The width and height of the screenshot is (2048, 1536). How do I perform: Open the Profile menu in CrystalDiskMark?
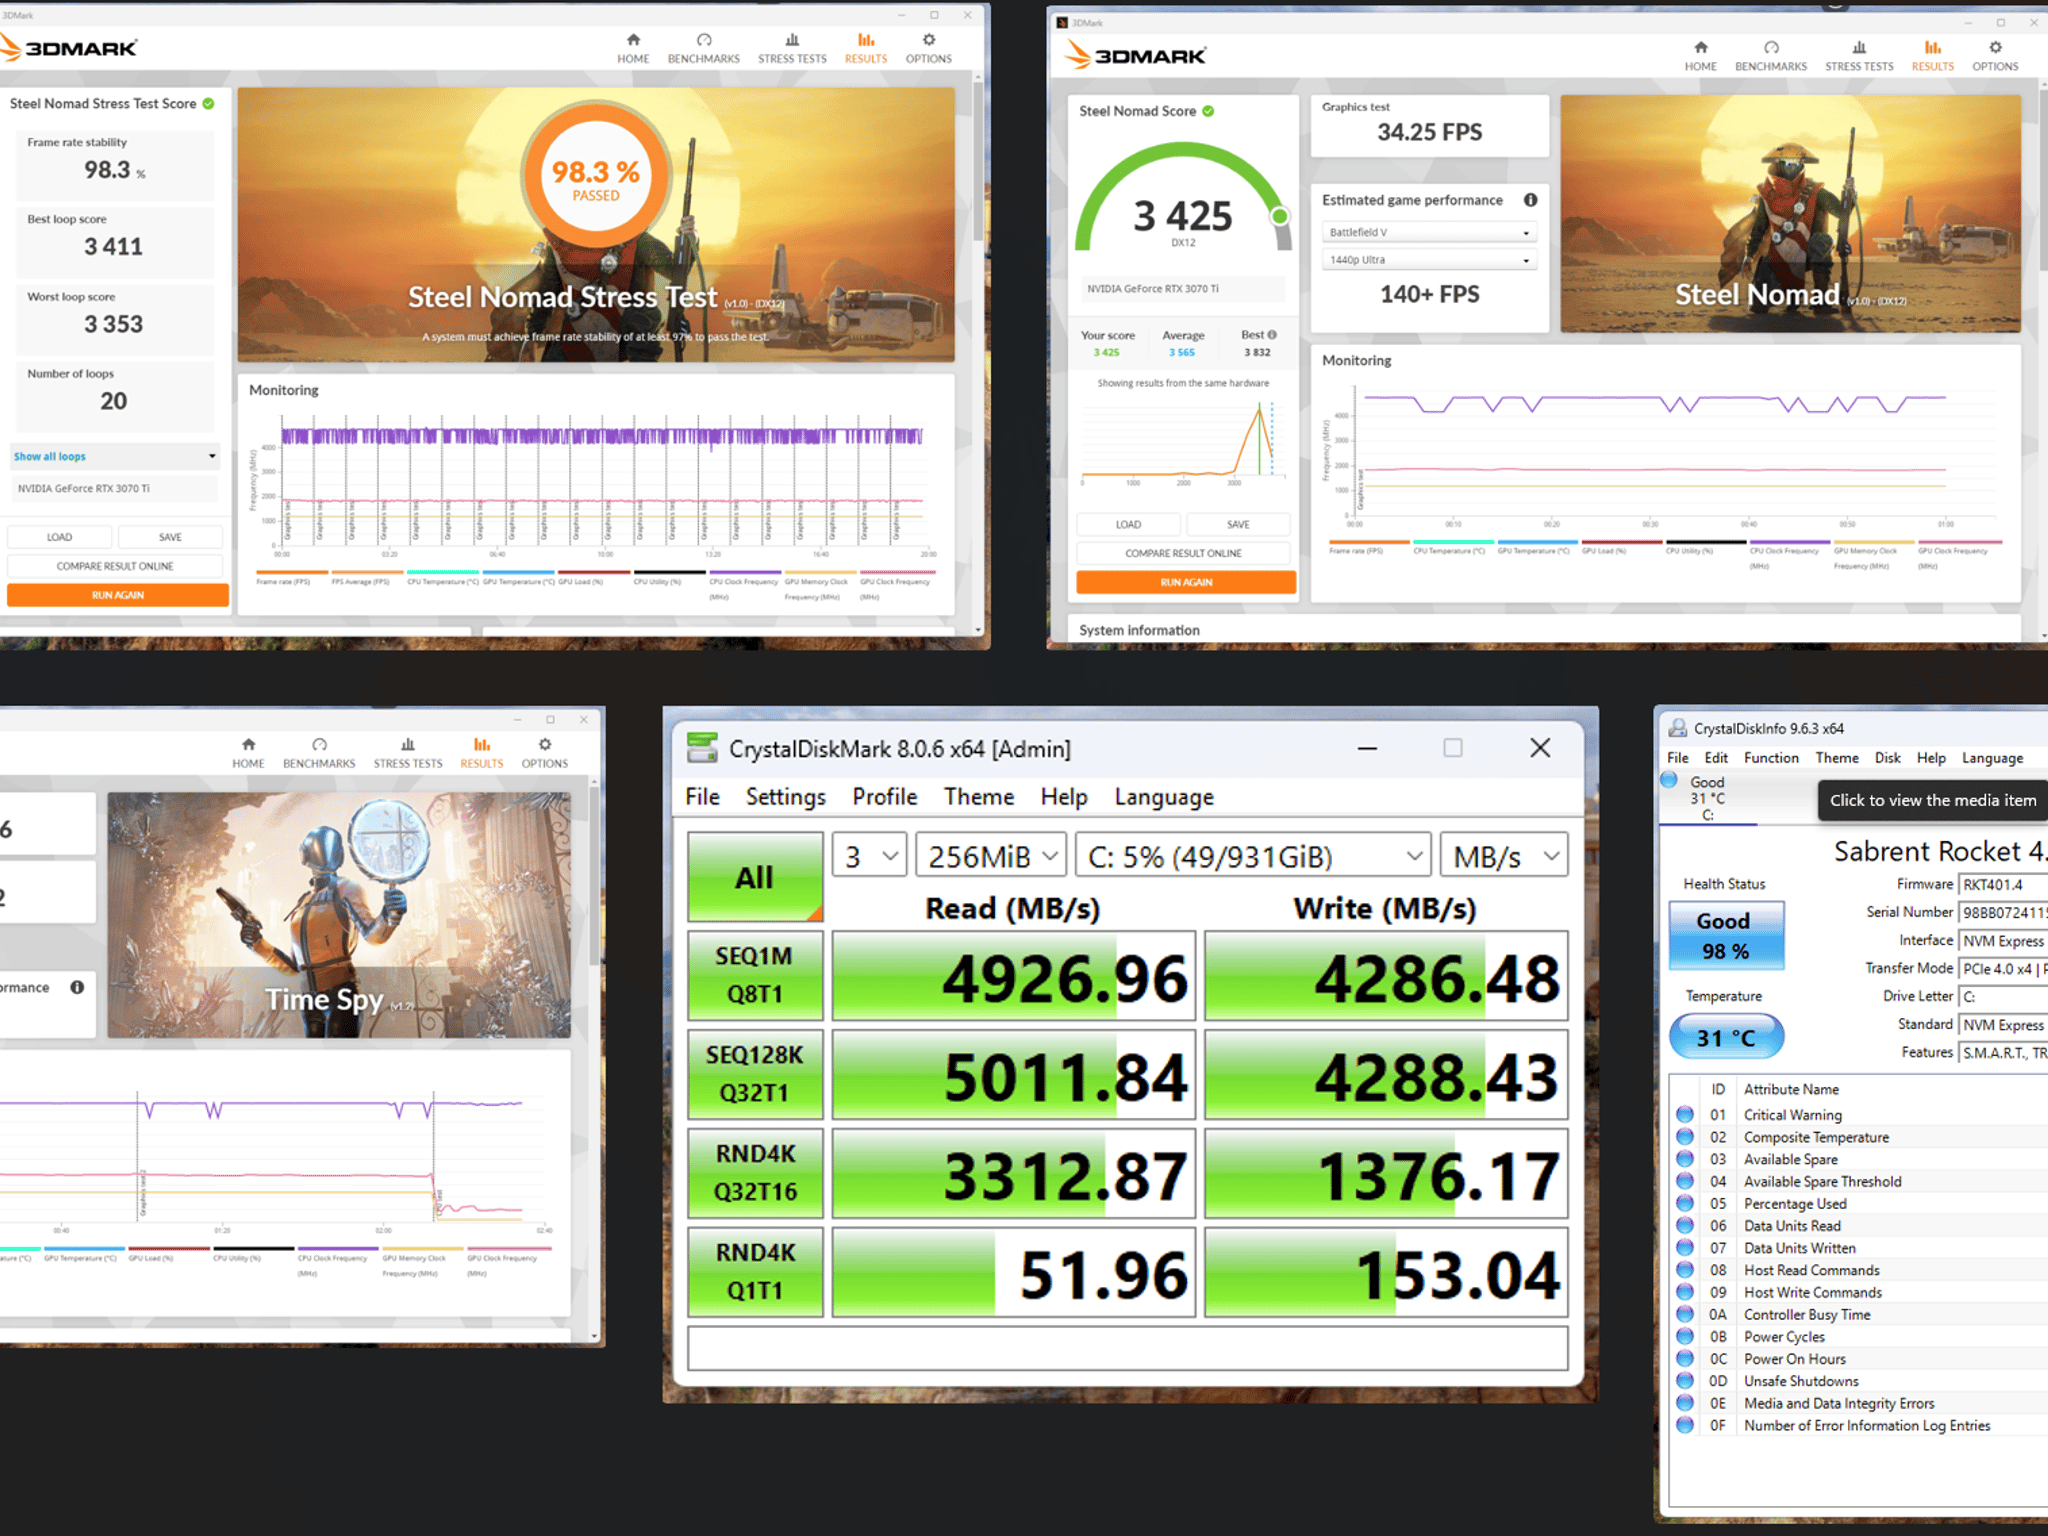[x=884, y=797]
